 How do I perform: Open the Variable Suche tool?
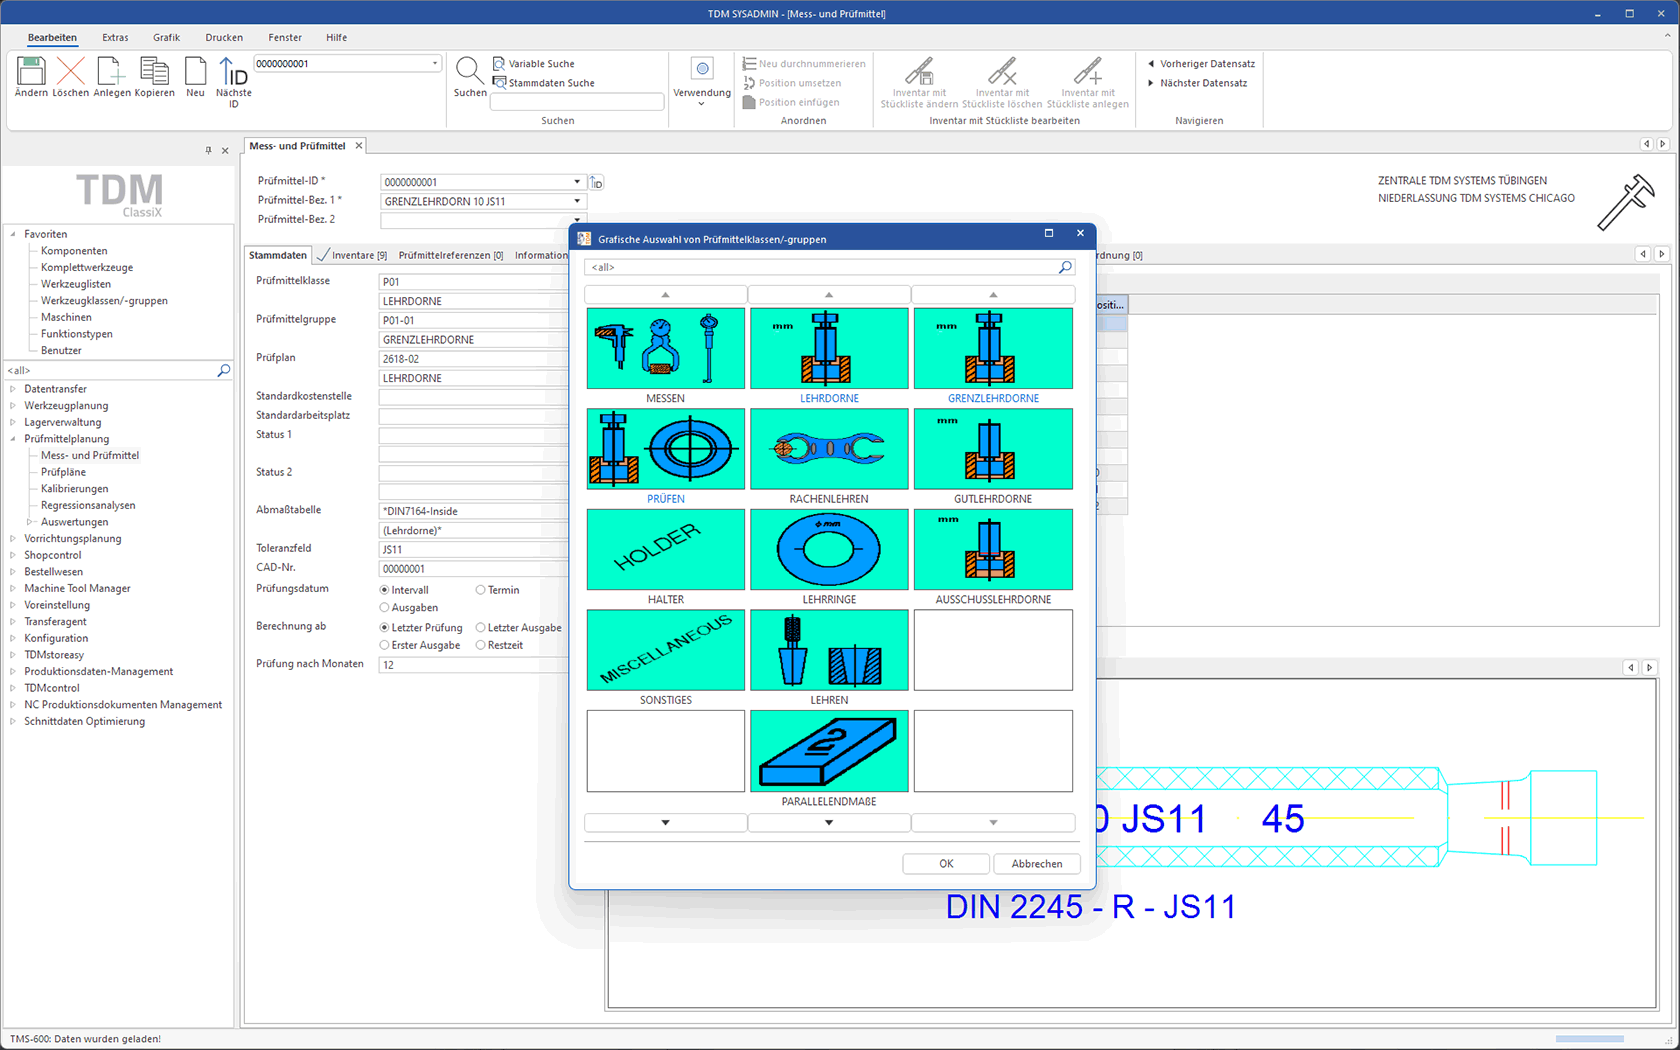tap(534, 63)
